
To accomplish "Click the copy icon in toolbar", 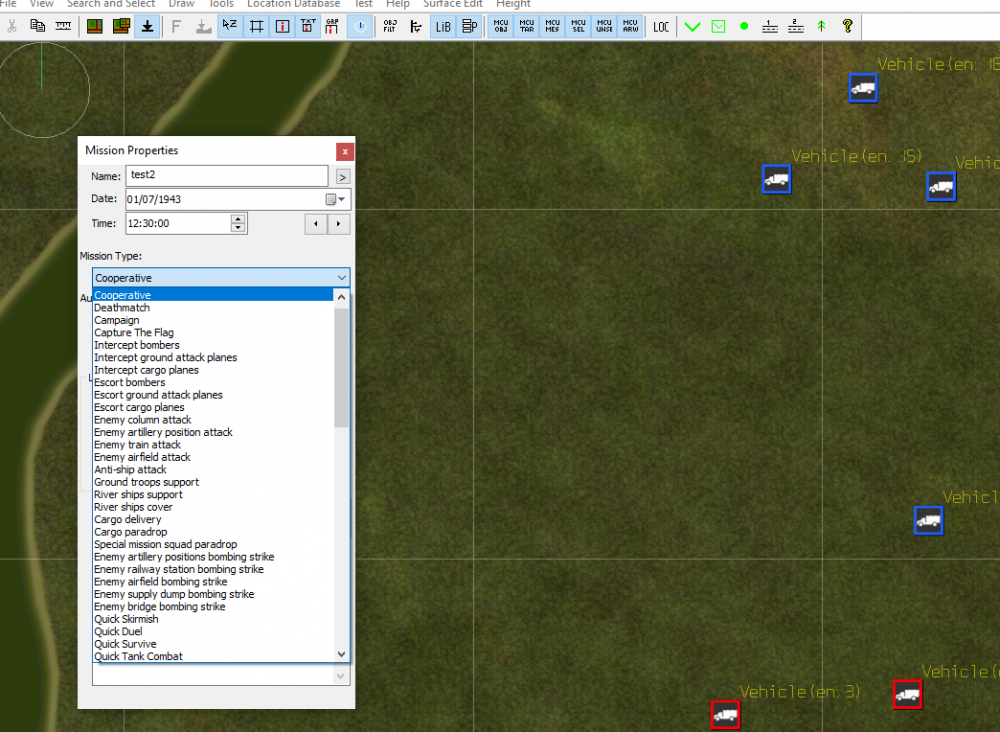I will click(x=37, y=26).
